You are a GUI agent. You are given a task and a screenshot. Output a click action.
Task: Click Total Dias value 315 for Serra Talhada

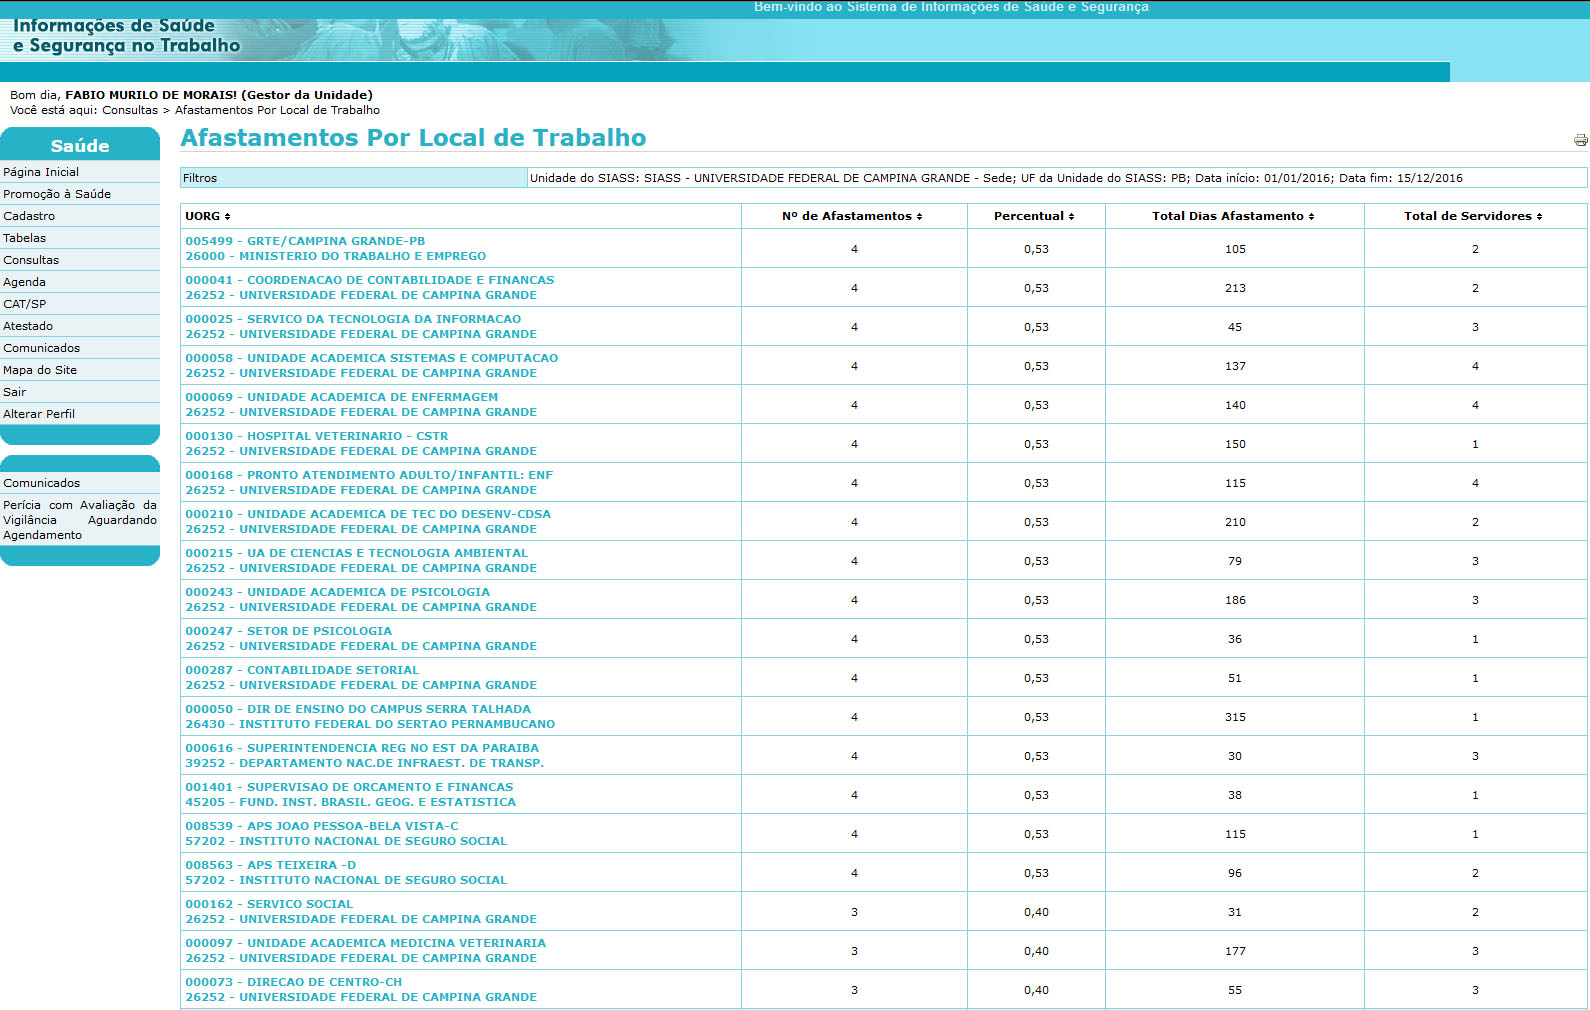click(1235, 717)
